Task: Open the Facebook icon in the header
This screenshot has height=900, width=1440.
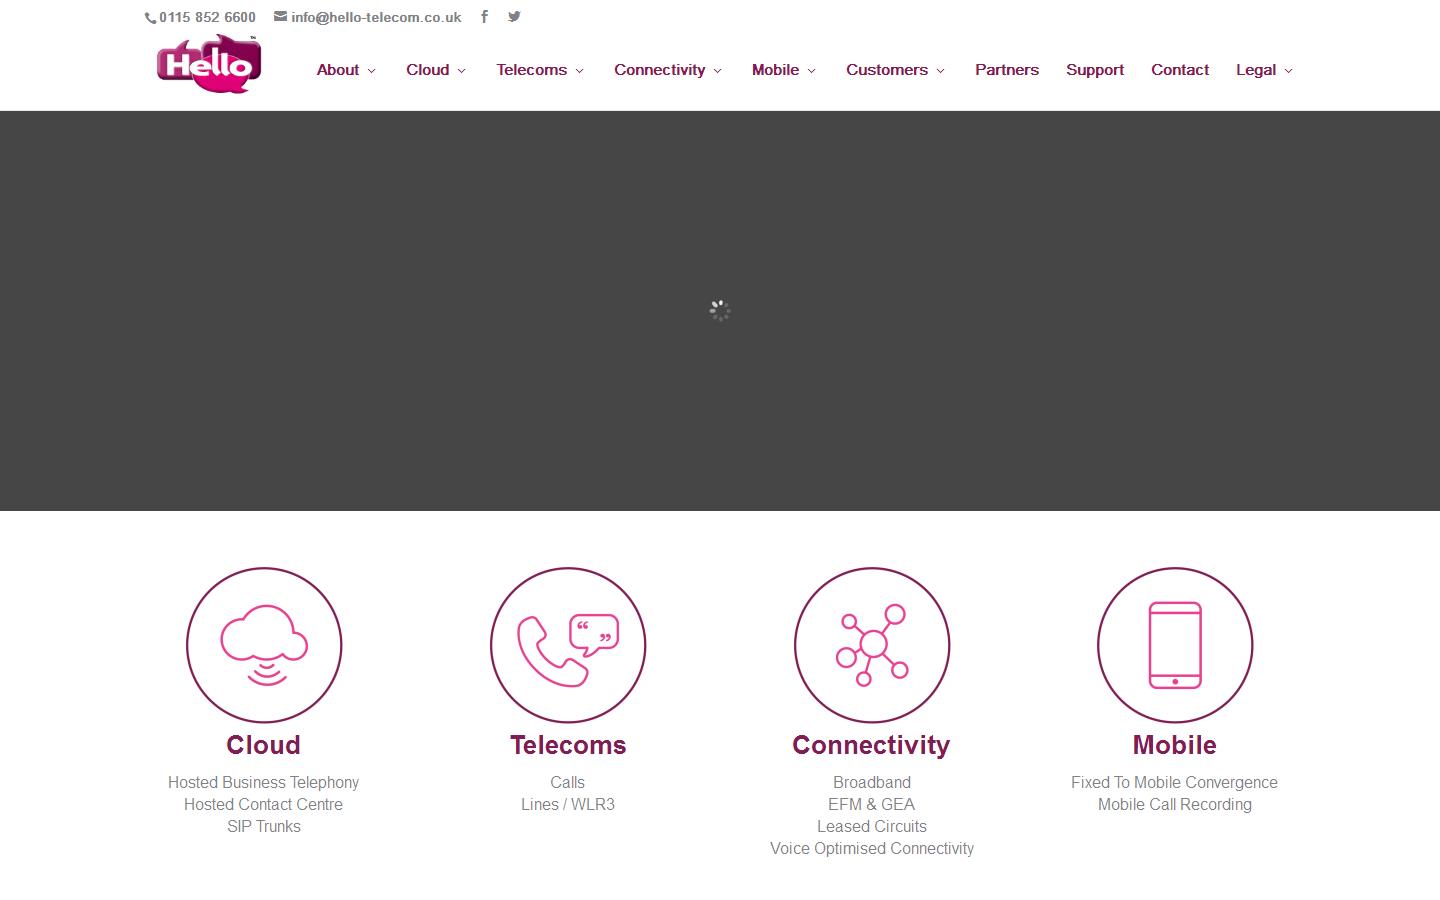Action: 484,16
